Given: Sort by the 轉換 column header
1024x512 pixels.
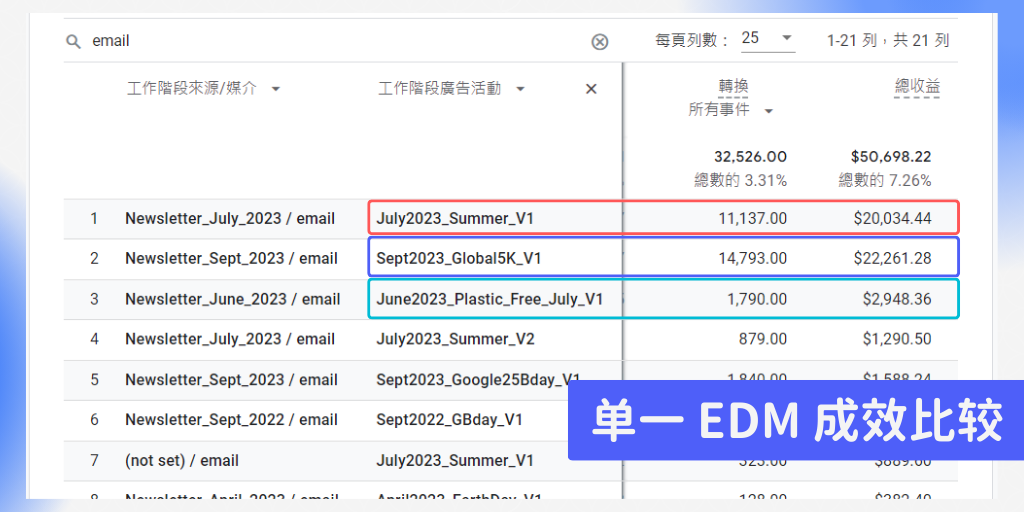Looking at the screenshot, I should [x=733, y=87].
